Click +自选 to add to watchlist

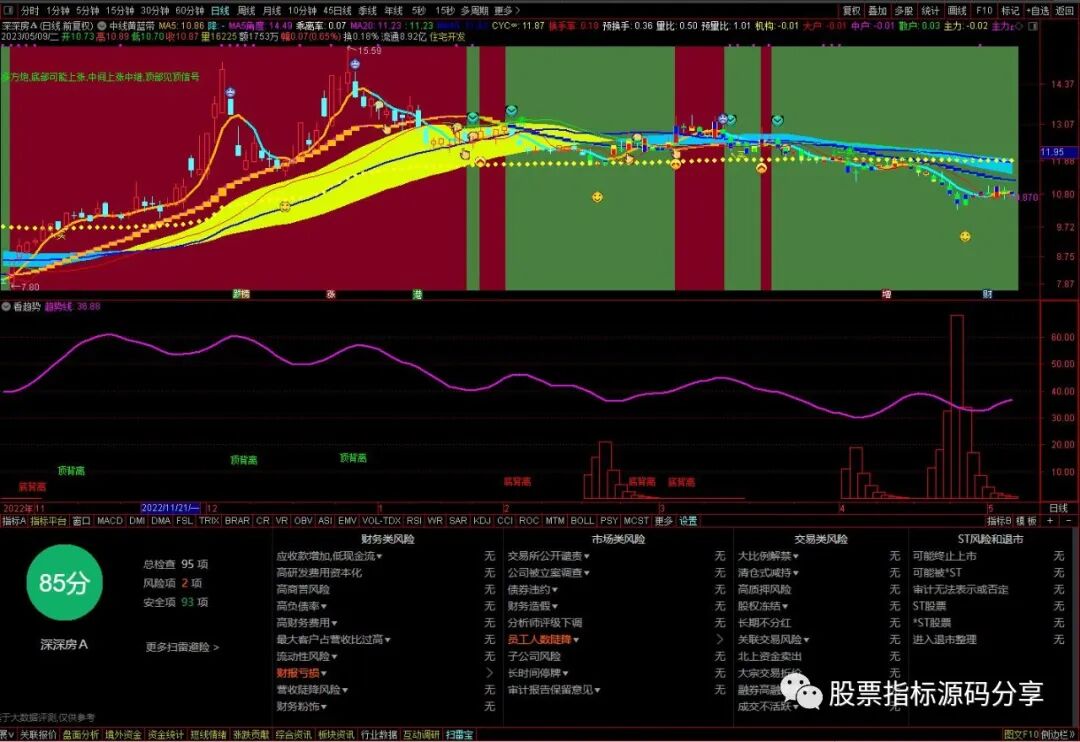click(1037, 11)
